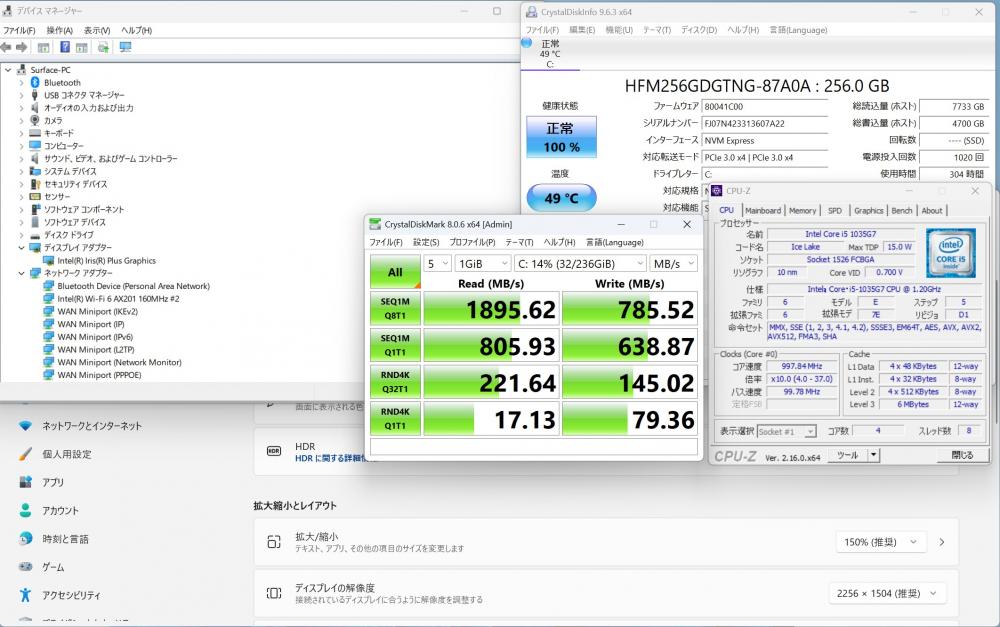Open the Socket #1 selection dropdown in CPU-Z
The height and width of the screenshot is (627, 1000).
[786, 432]
